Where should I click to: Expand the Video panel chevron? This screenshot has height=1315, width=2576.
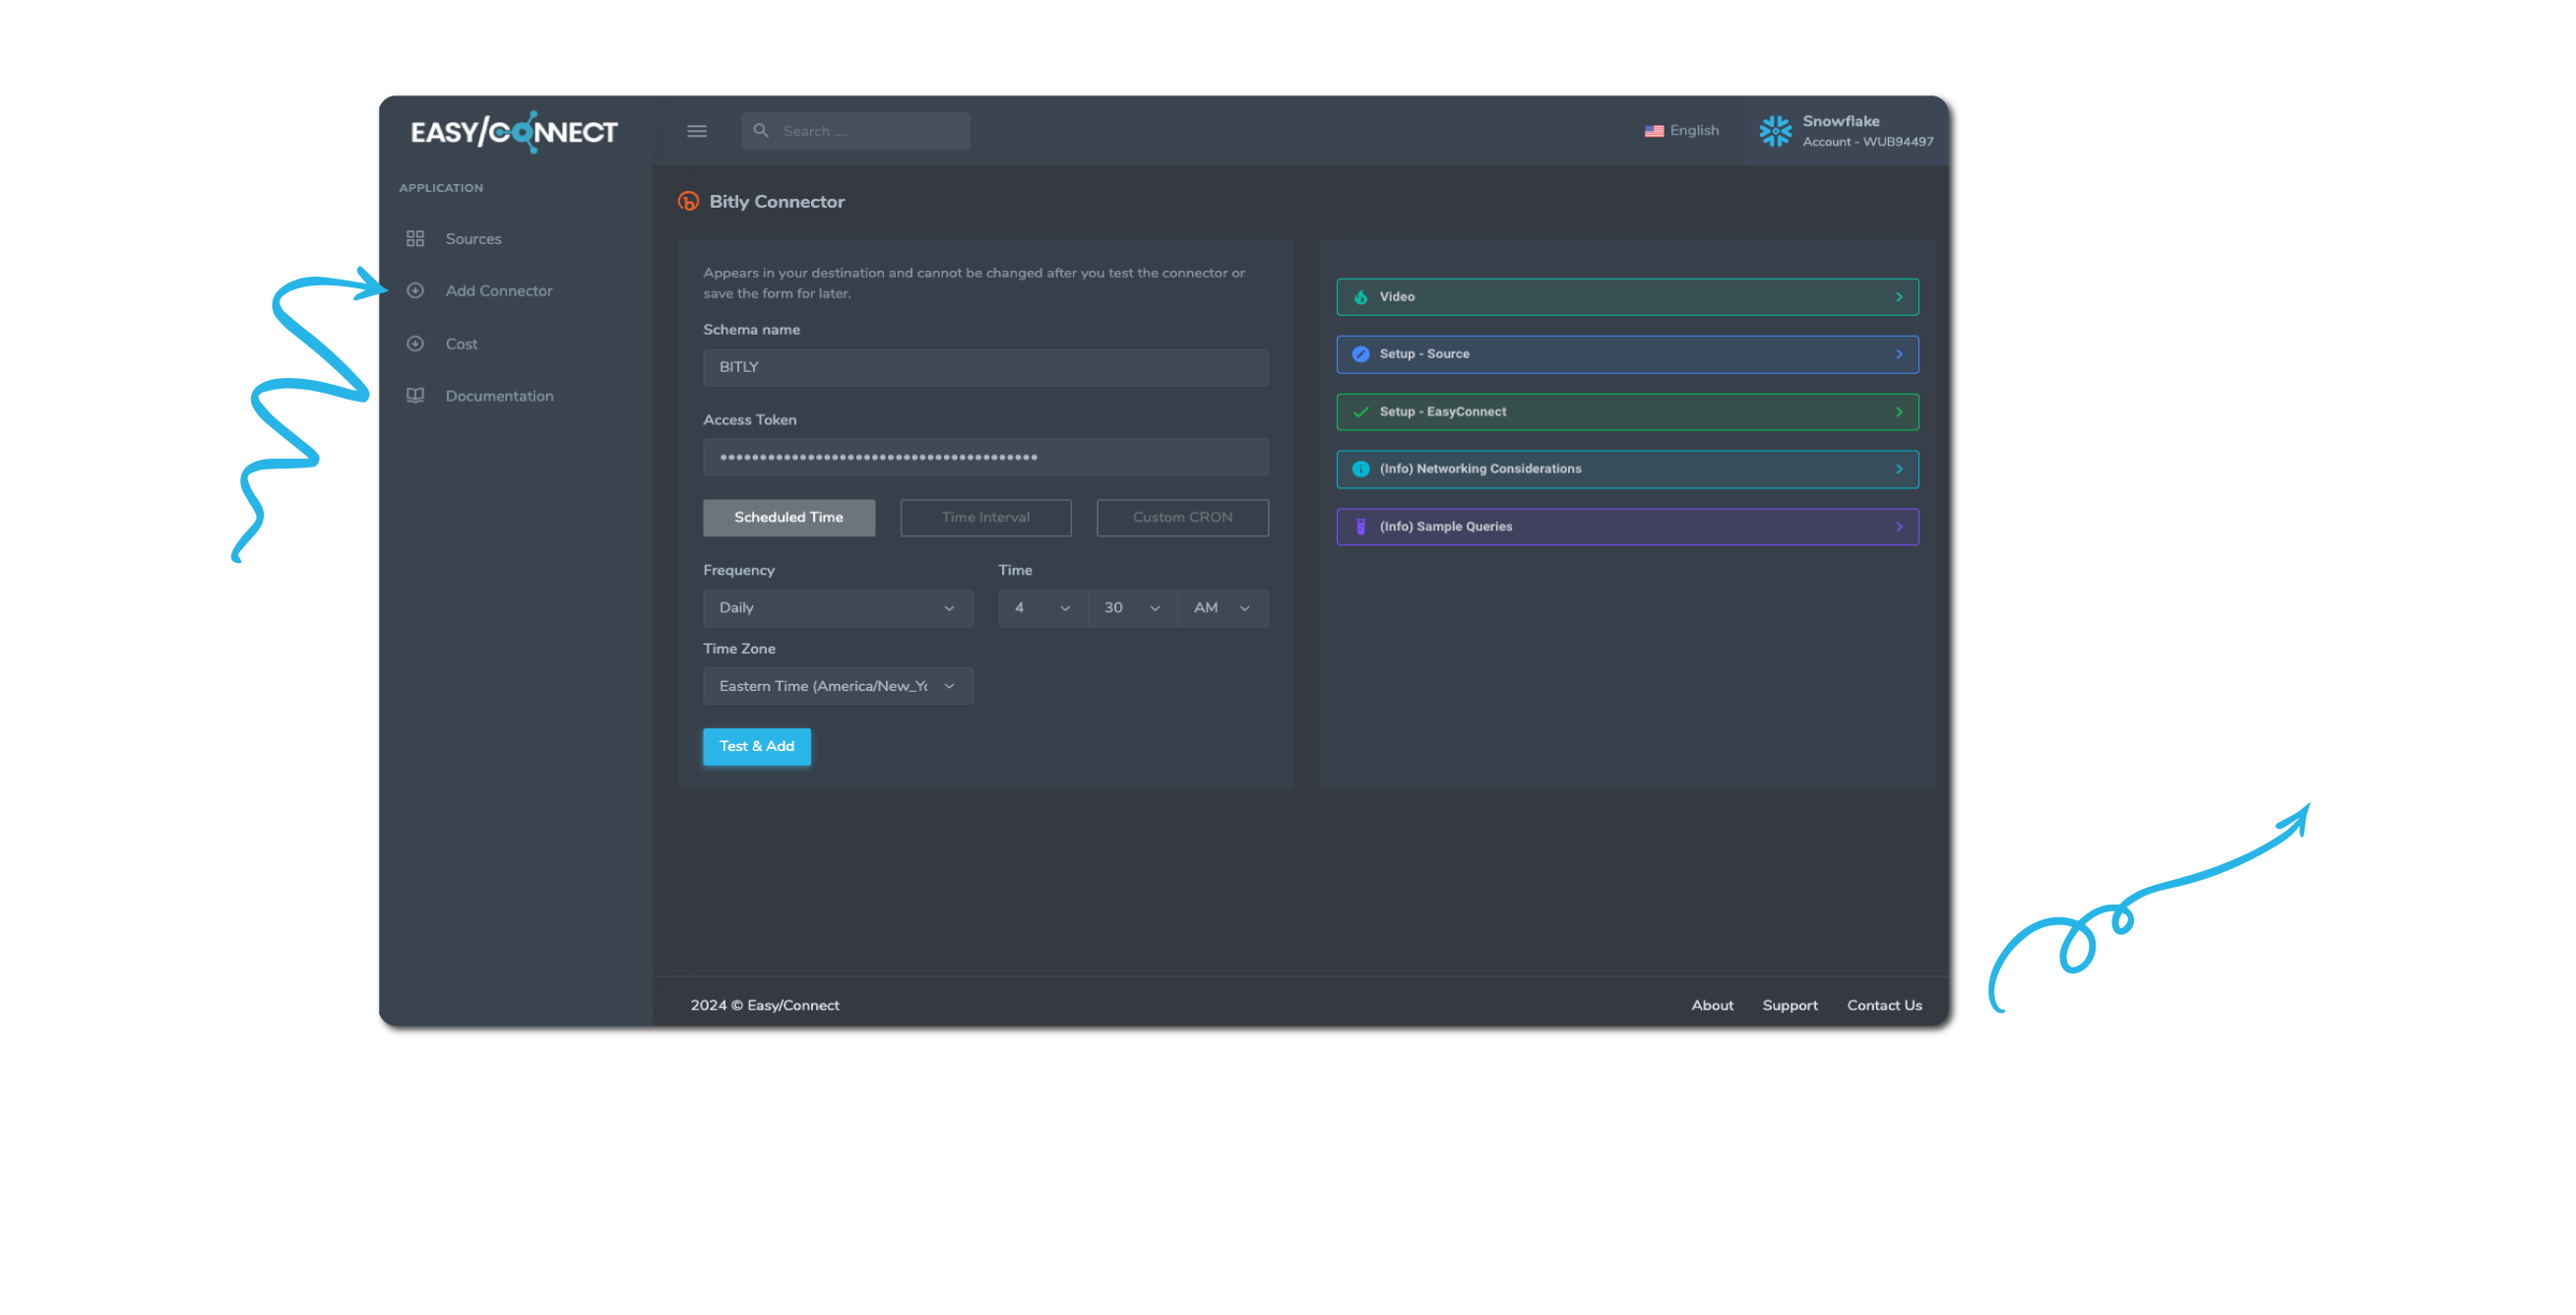[x=1898, y=297]
